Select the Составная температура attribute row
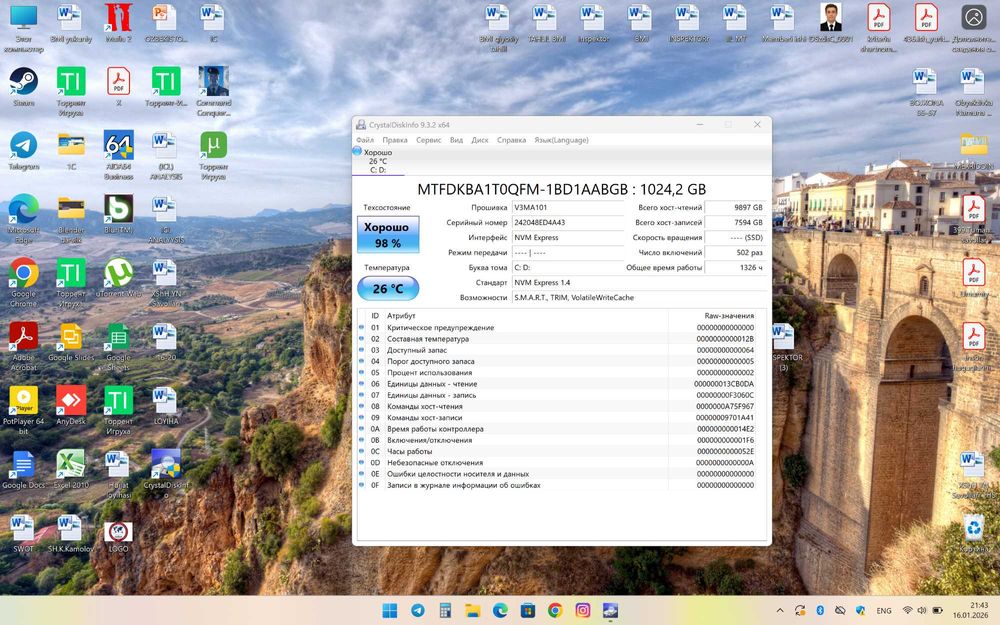Image resolution: width=1000 pixels, height=625 pixels. 558,339
